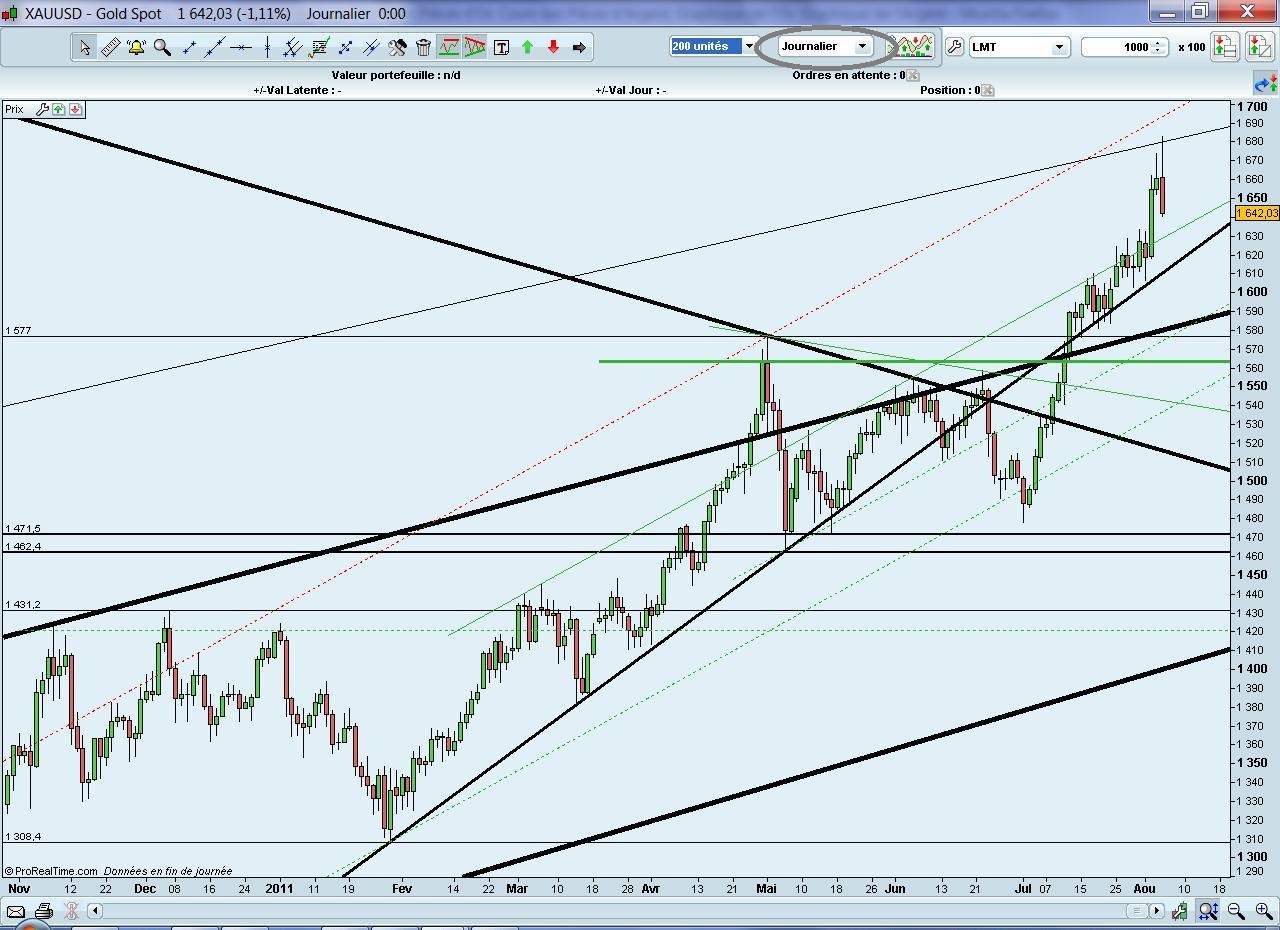1280x930 pixels.
Task: Toggle the triangle pattern display button
Action: click(x=475, y=47)
